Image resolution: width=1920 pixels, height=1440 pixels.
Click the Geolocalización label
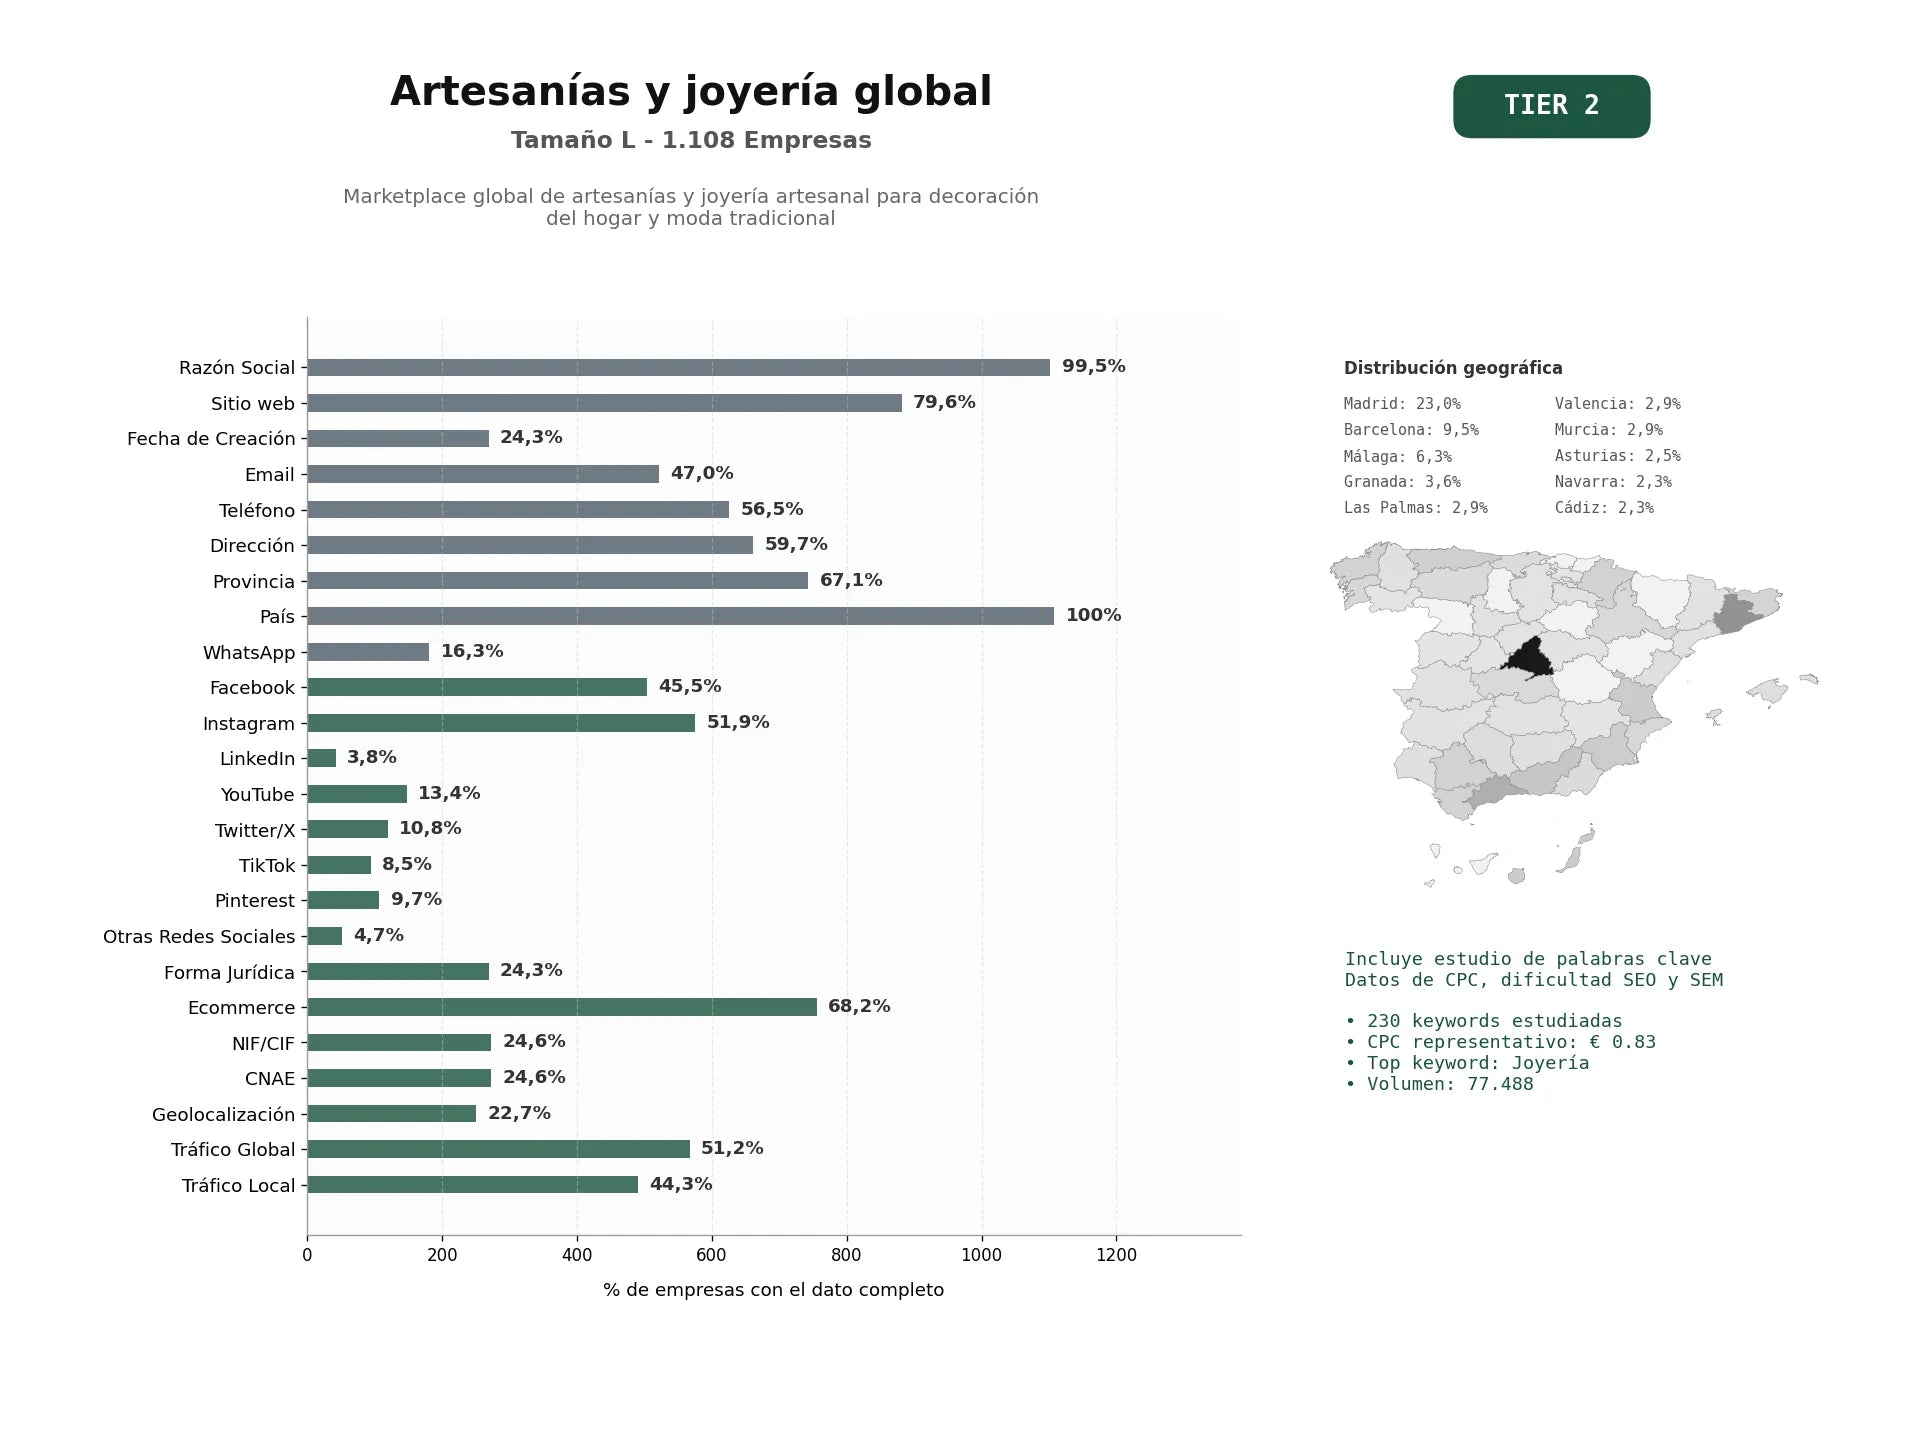click(223, 1115)
